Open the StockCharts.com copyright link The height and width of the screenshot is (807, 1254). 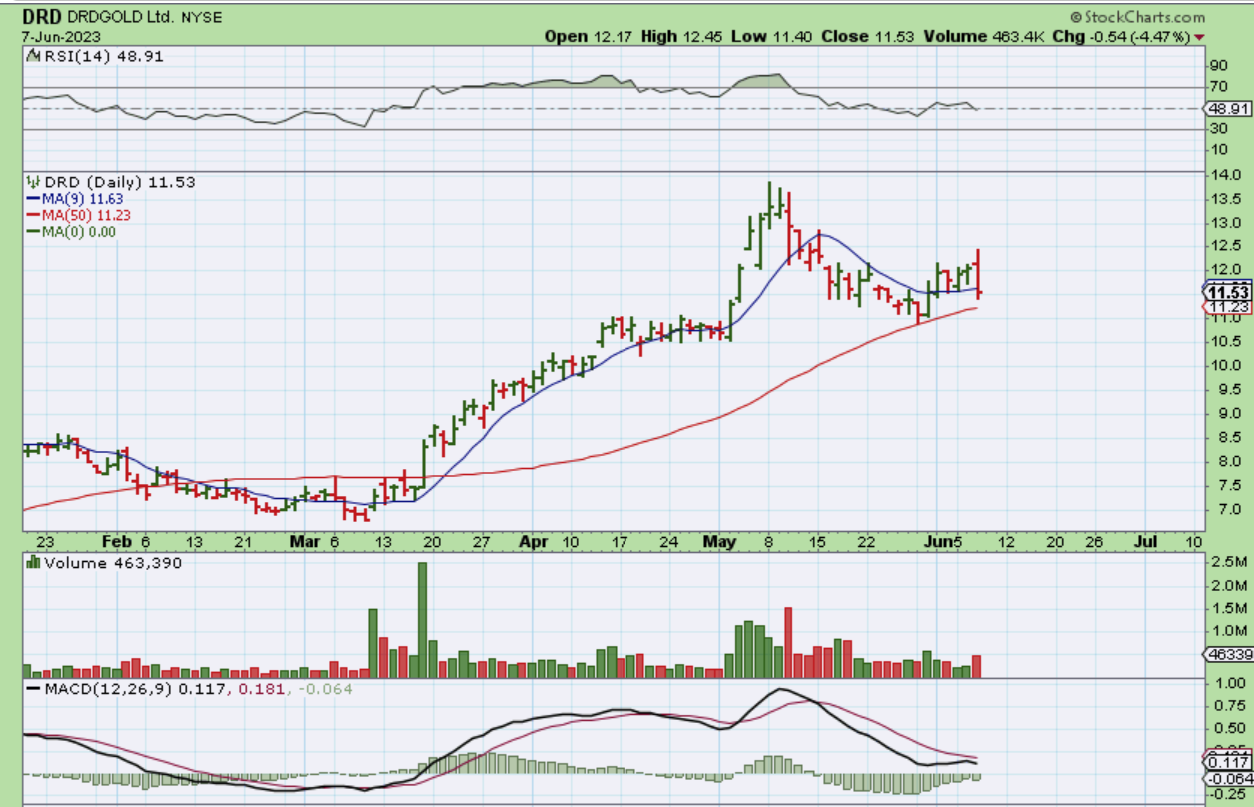click(1137, 17)
